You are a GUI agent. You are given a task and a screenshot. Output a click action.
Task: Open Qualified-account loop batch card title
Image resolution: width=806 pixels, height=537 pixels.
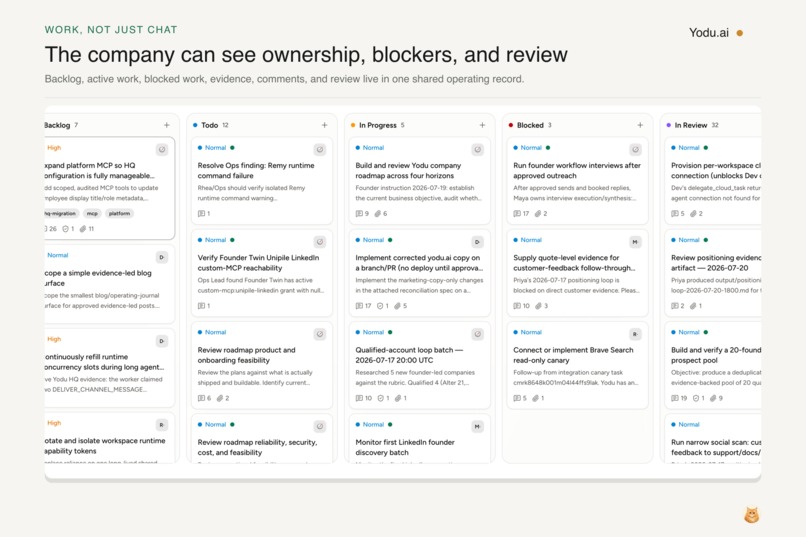point(409,355)
